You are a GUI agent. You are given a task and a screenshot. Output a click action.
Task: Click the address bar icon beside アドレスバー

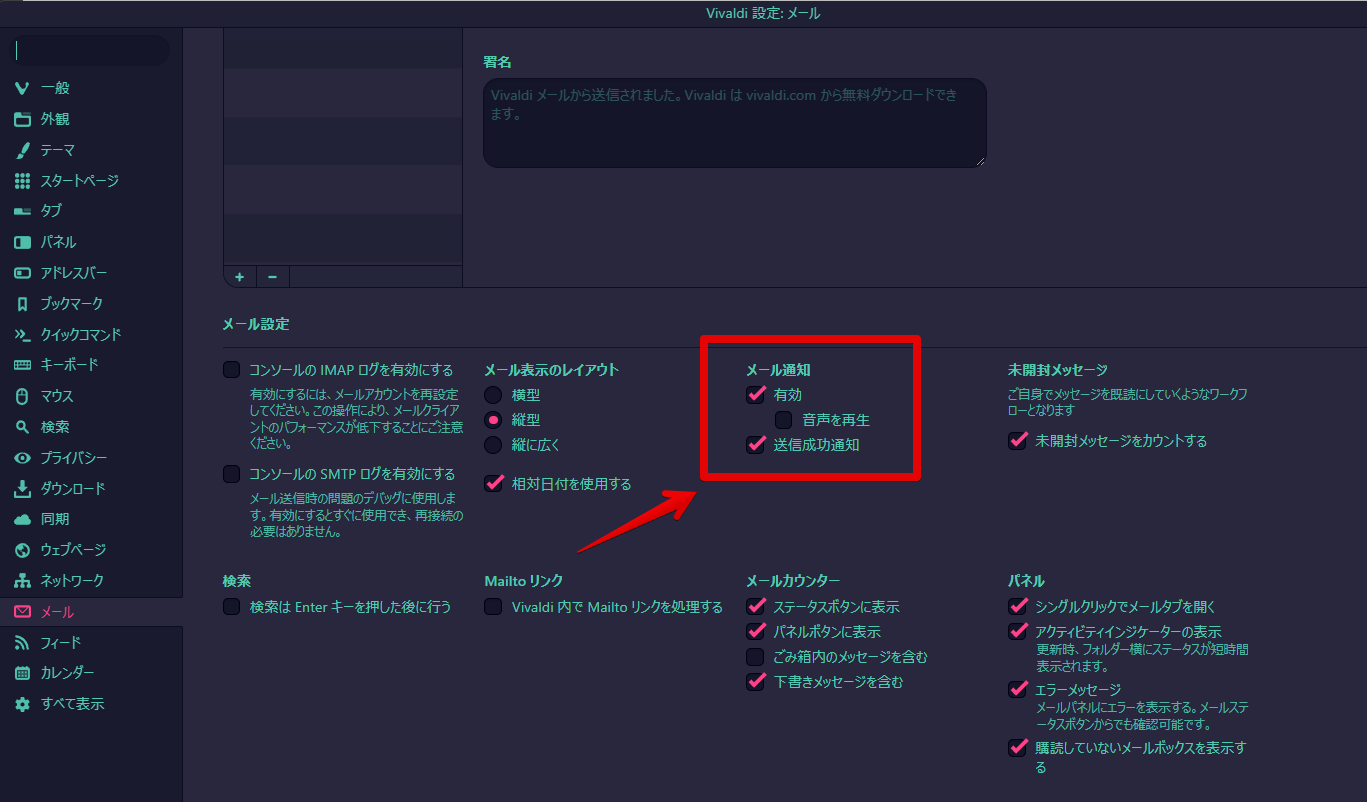pyautogui.click(x=22, y=273)
